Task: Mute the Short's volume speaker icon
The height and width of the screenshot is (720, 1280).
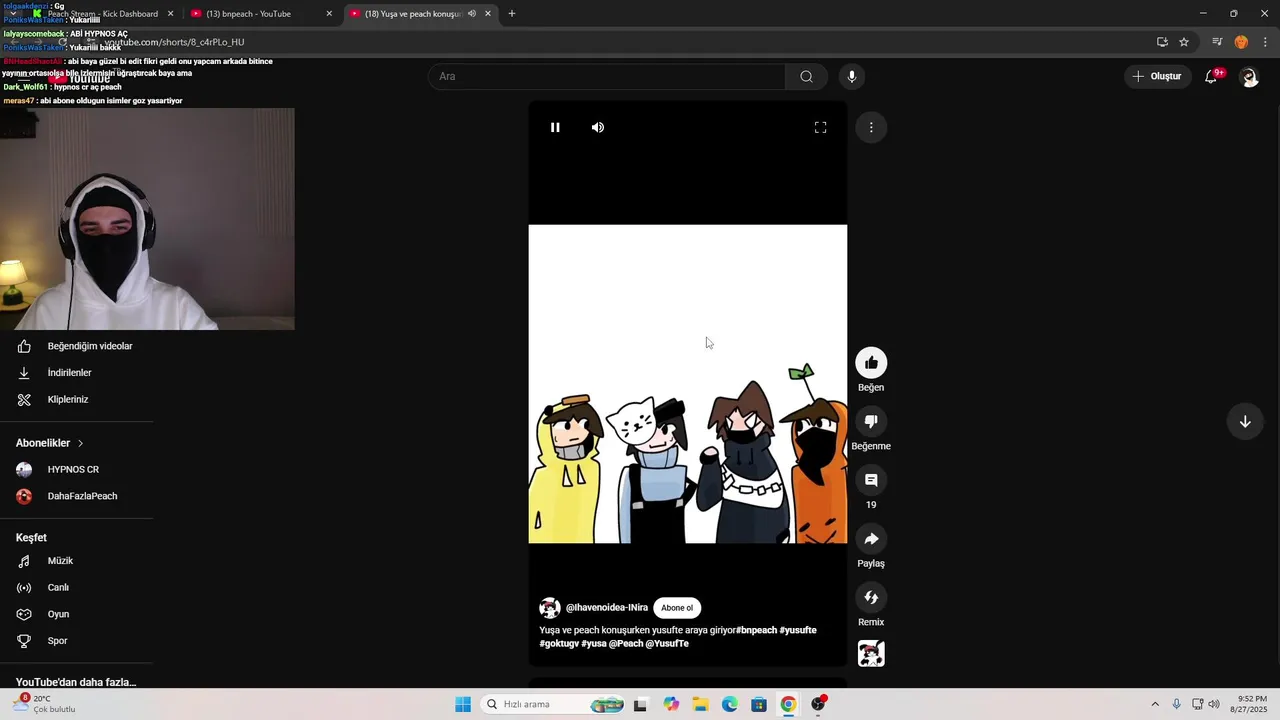Action: click(598, 127)
